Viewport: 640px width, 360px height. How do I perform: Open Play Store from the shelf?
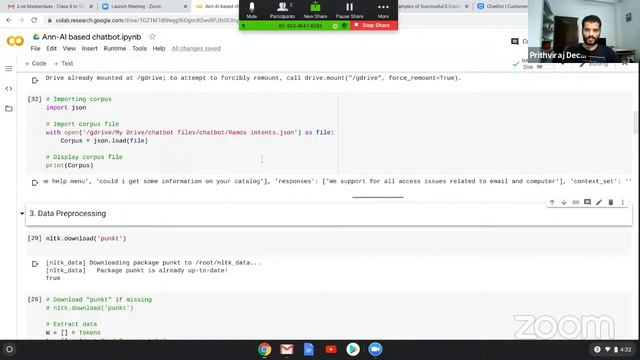[x=353, y=349]
